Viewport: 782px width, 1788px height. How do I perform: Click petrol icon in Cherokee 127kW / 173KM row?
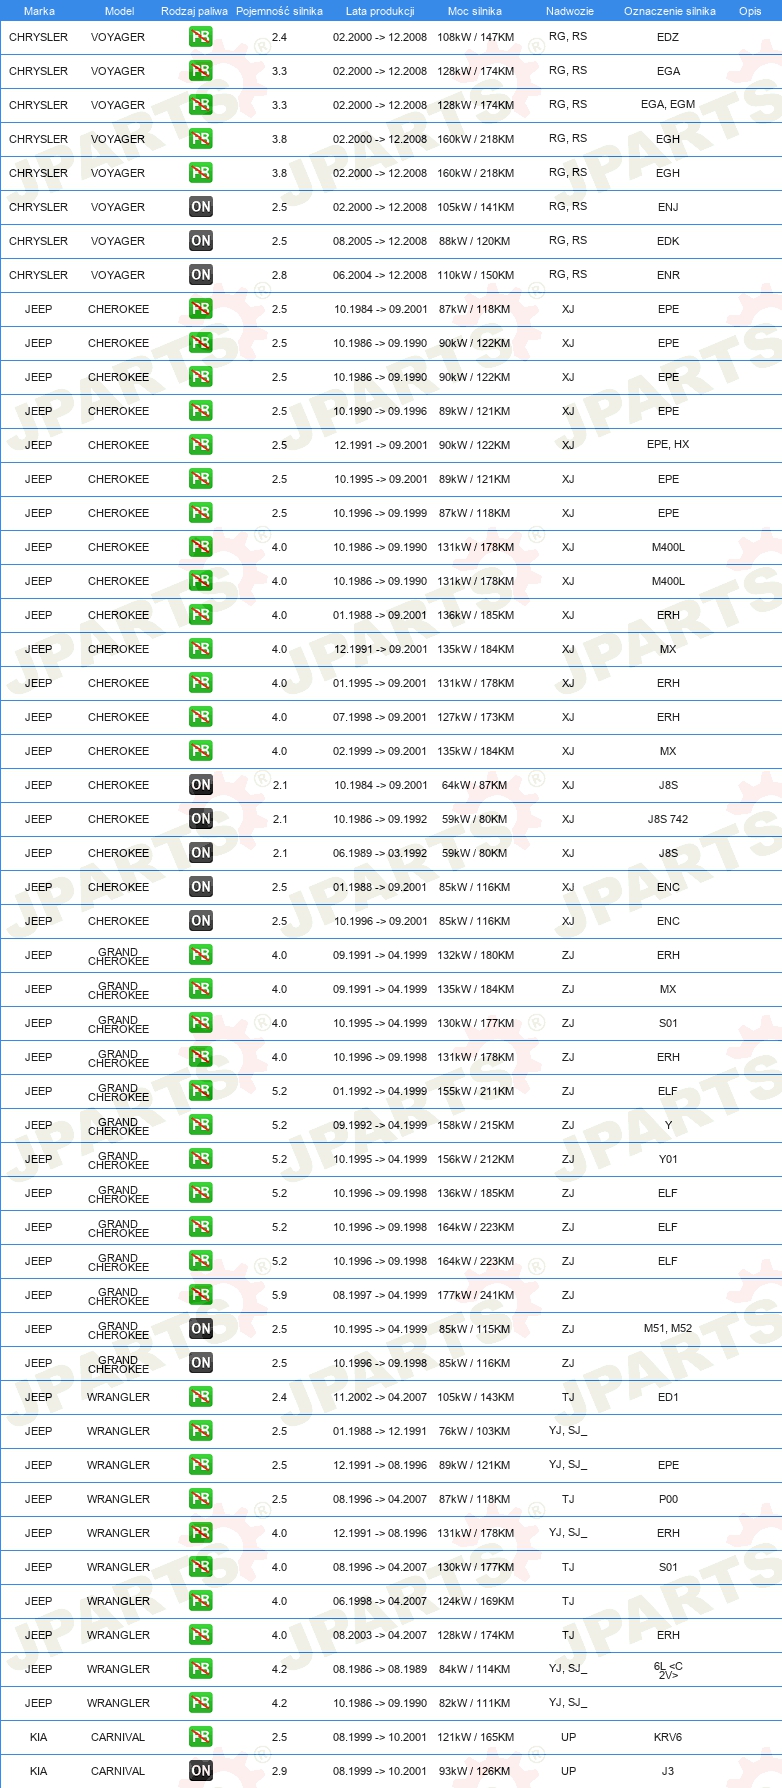pos(201,717)
